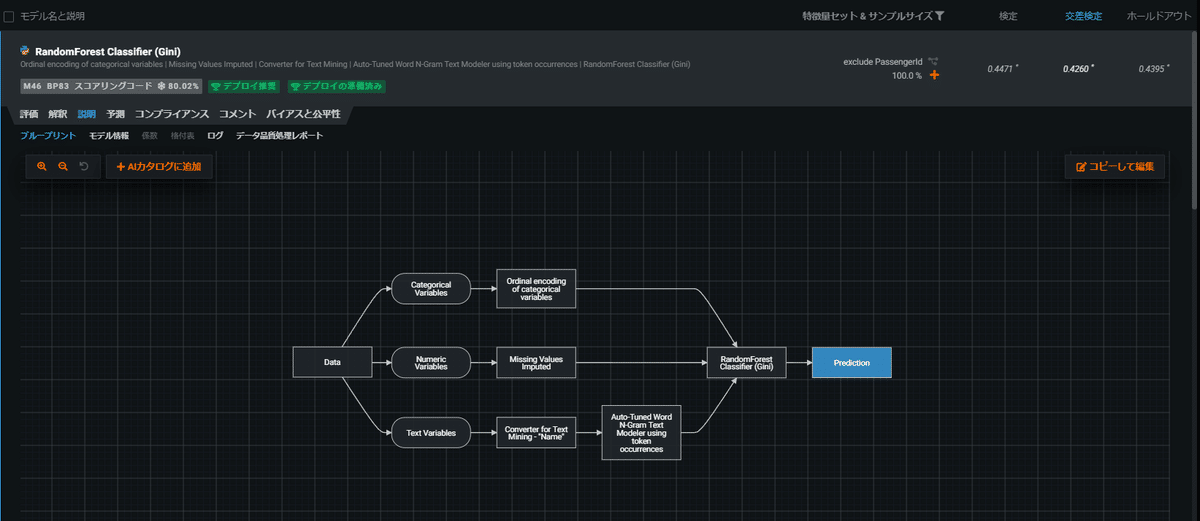Open the コメント tab
Viewport: 1200px width, 521px height.
coord(238,114)
